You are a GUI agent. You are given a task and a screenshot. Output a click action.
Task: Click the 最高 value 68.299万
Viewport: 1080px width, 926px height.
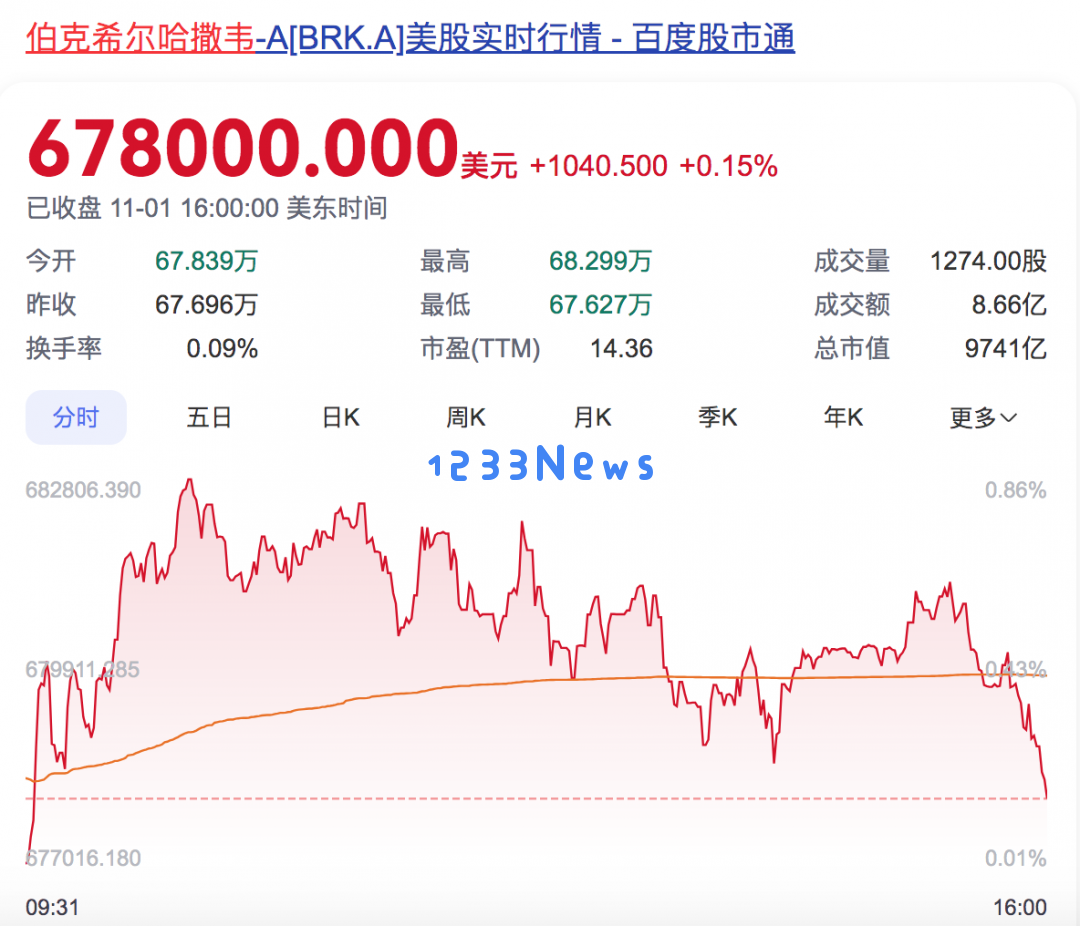pos(601,261)
